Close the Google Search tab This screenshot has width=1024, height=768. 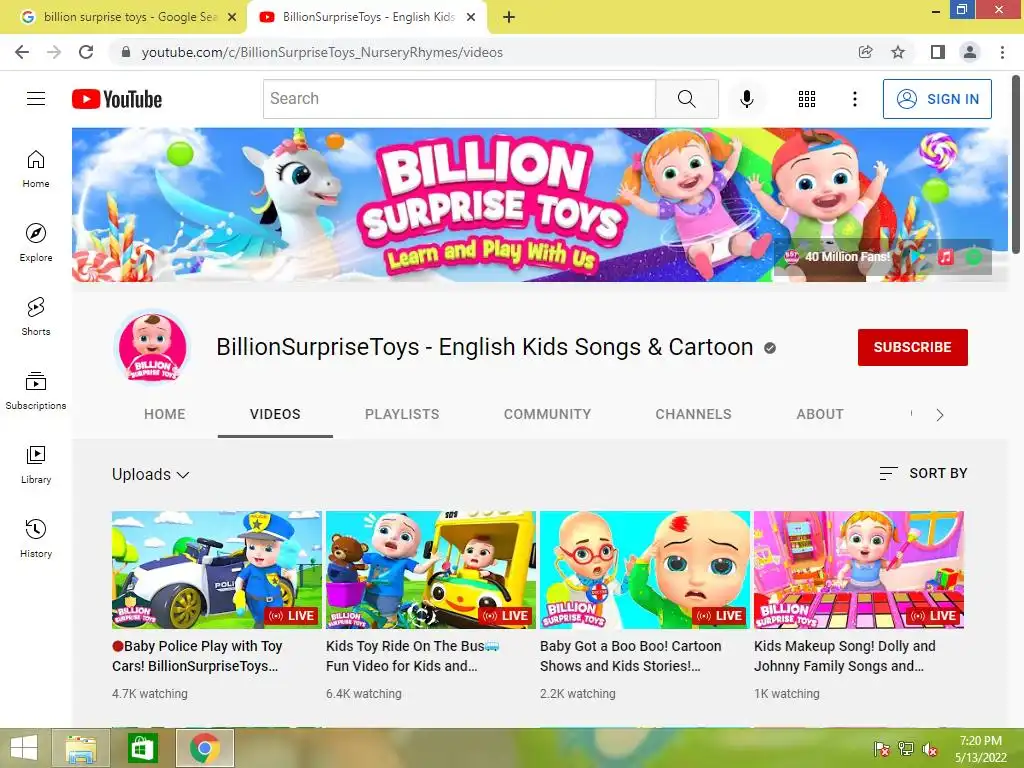coord(232,17)
